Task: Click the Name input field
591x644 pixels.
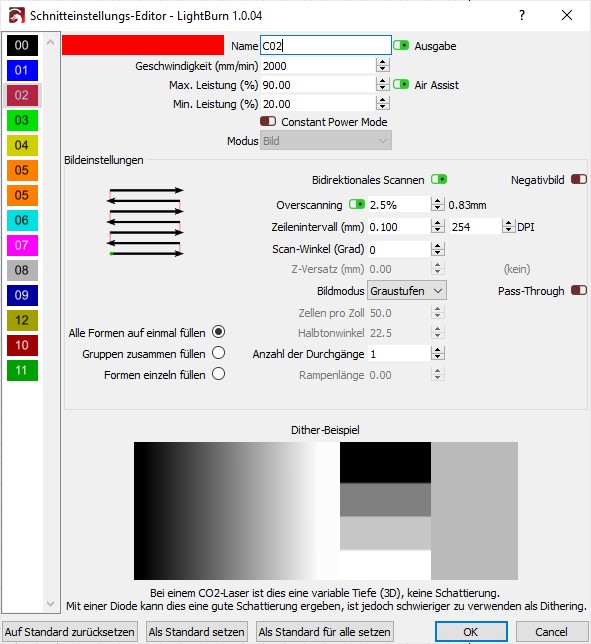Action: [326, 46]
